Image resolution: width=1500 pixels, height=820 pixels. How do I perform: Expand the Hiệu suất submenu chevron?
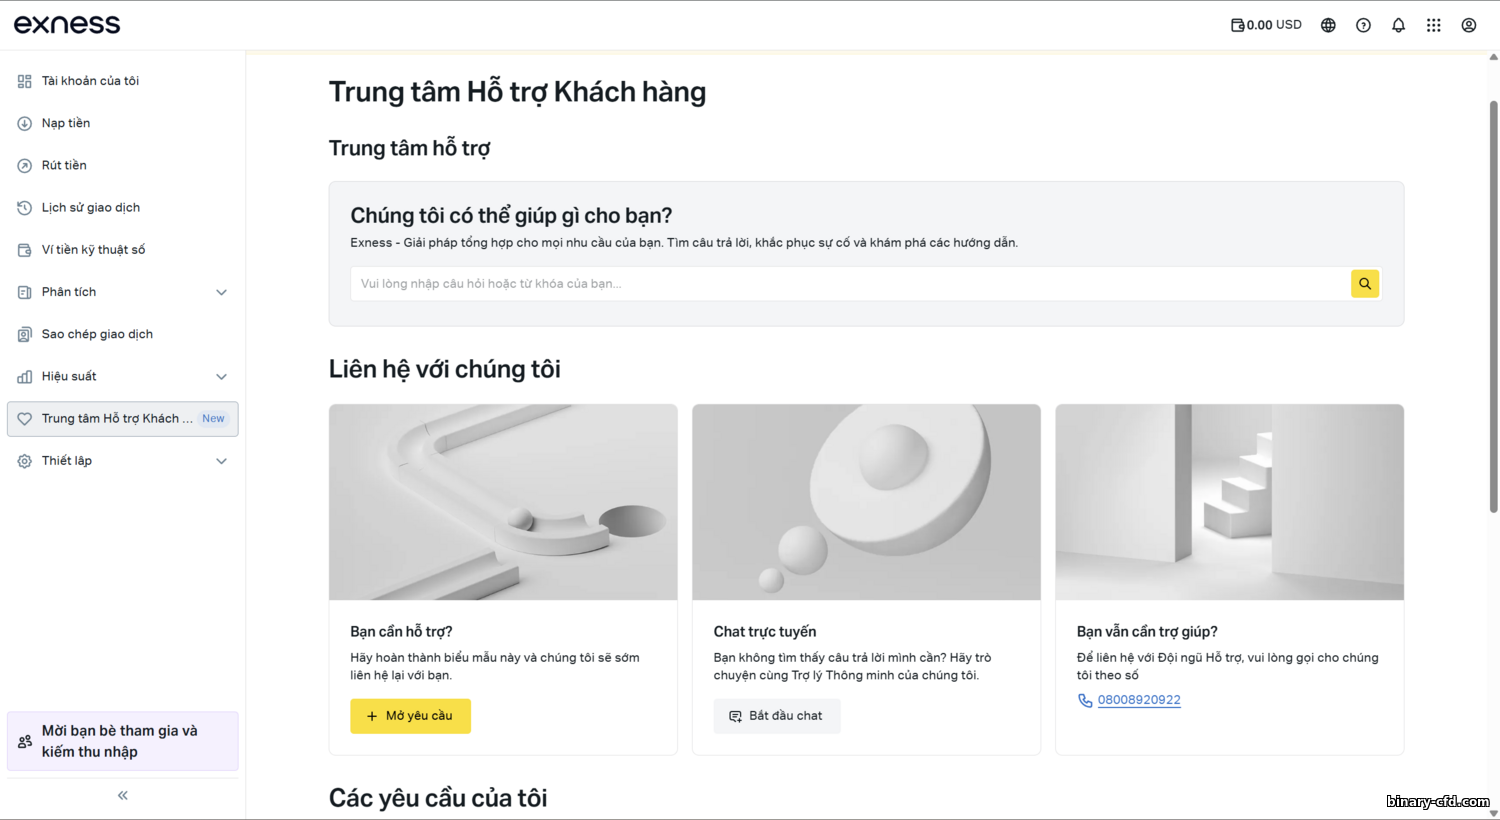[221, 377]
